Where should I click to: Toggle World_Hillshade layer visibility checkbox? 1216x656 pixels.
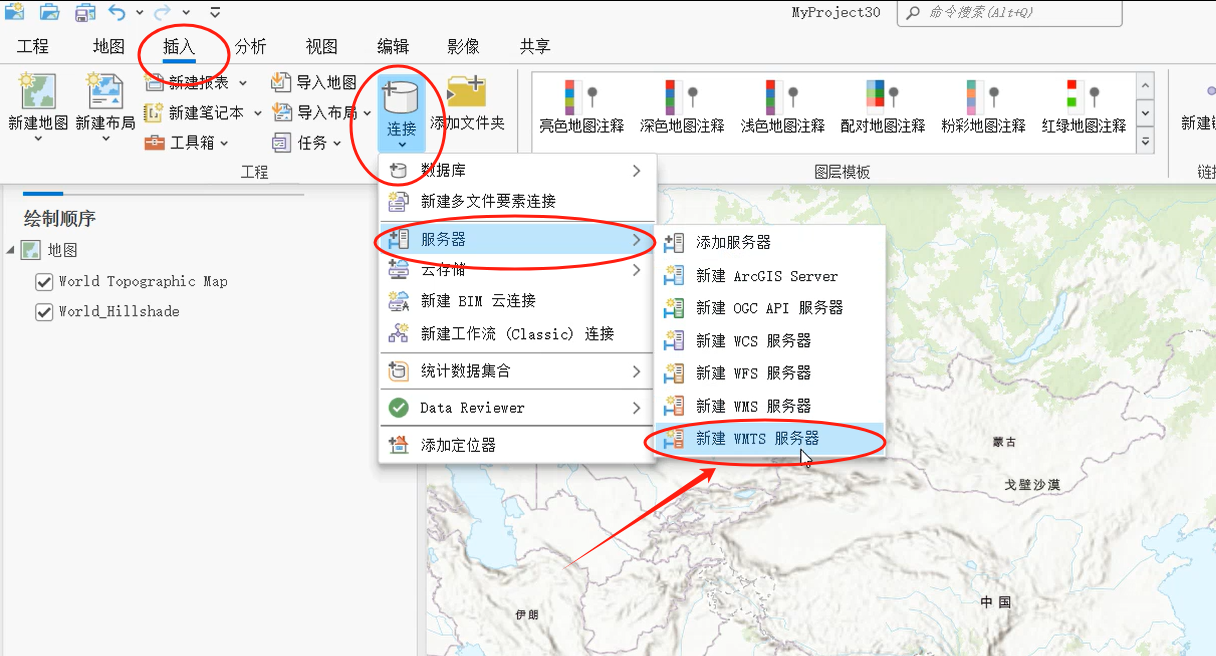(44, 311)
